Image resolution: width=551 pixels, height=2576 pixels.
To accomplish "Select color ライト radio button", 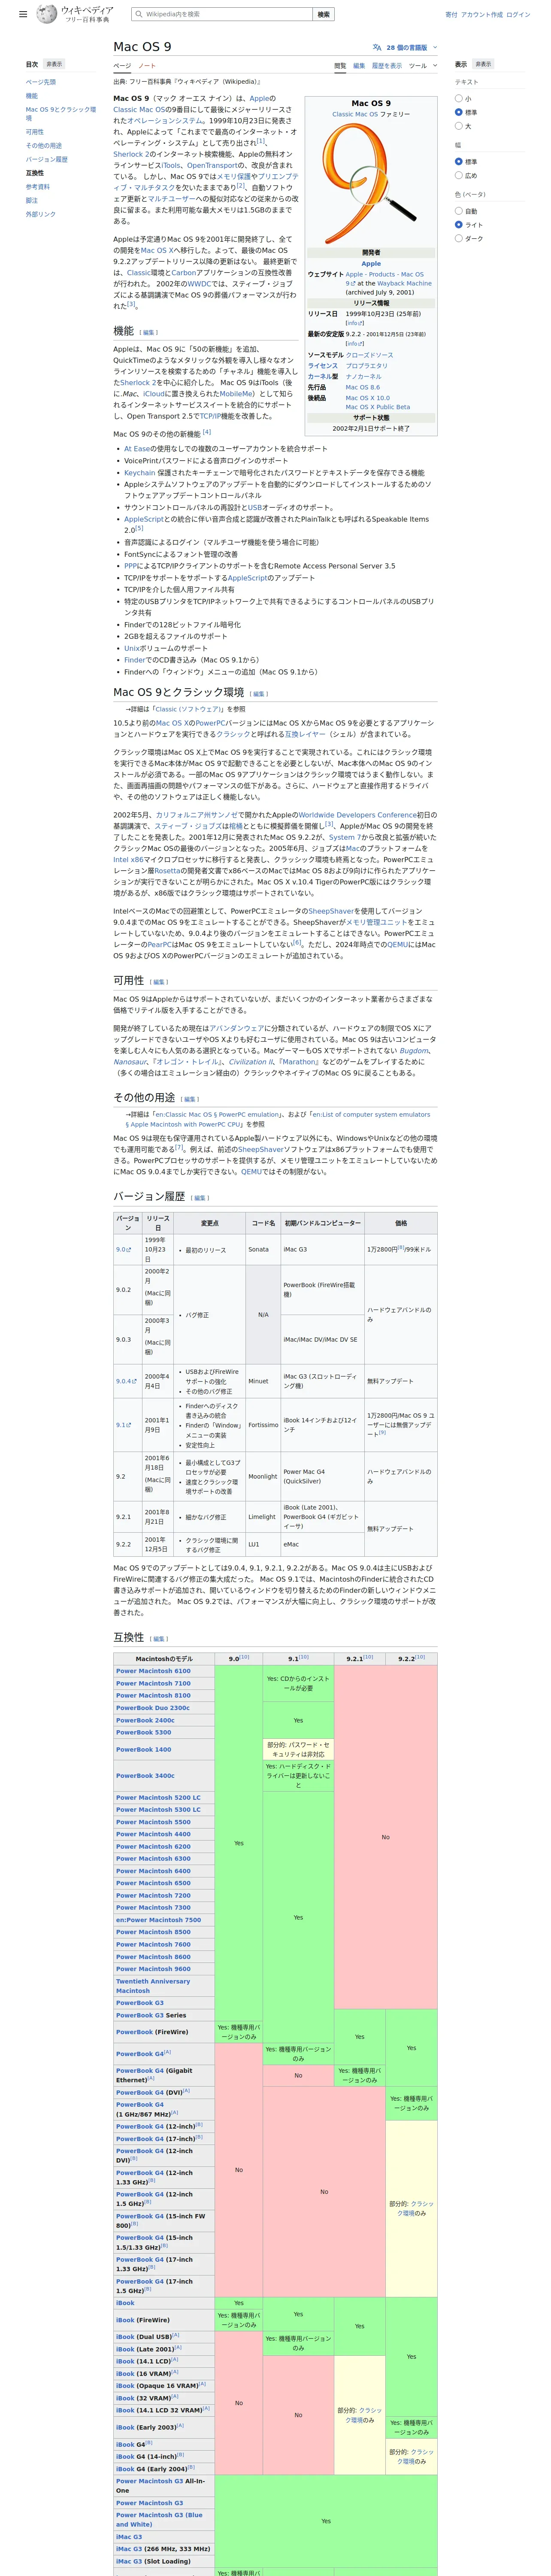I will [459, 225].
